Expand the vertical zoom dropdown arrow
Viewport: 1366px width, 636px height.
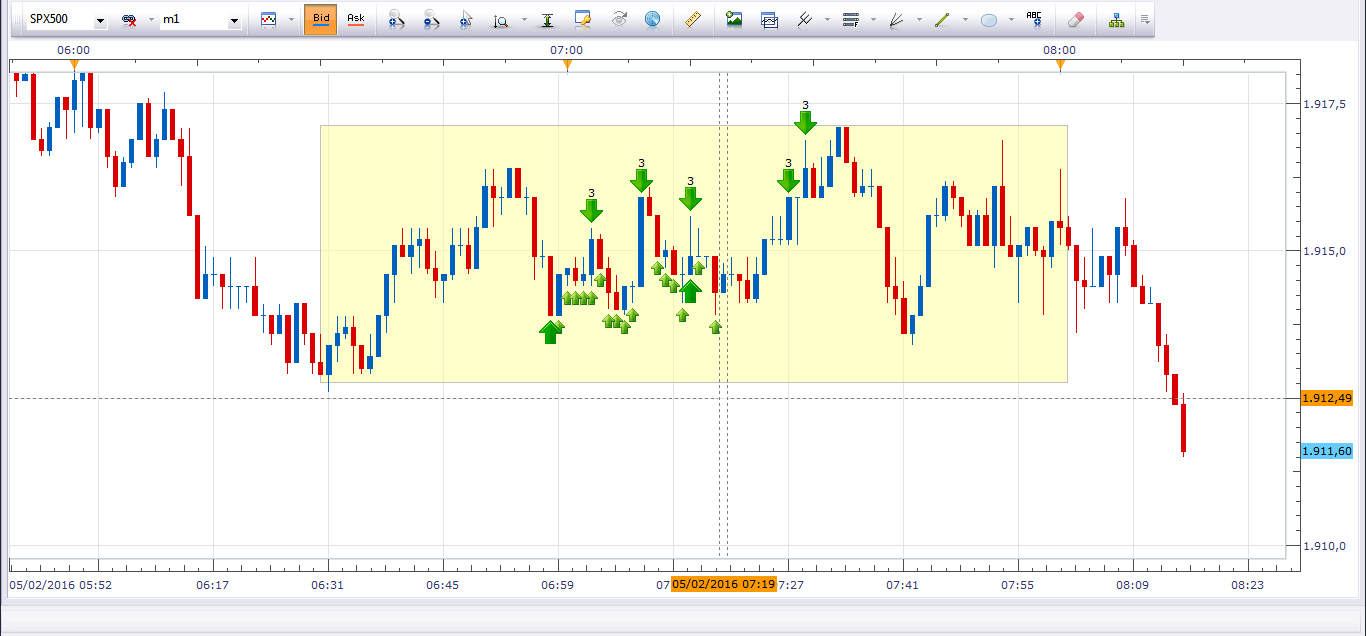[x=524, y=20]
